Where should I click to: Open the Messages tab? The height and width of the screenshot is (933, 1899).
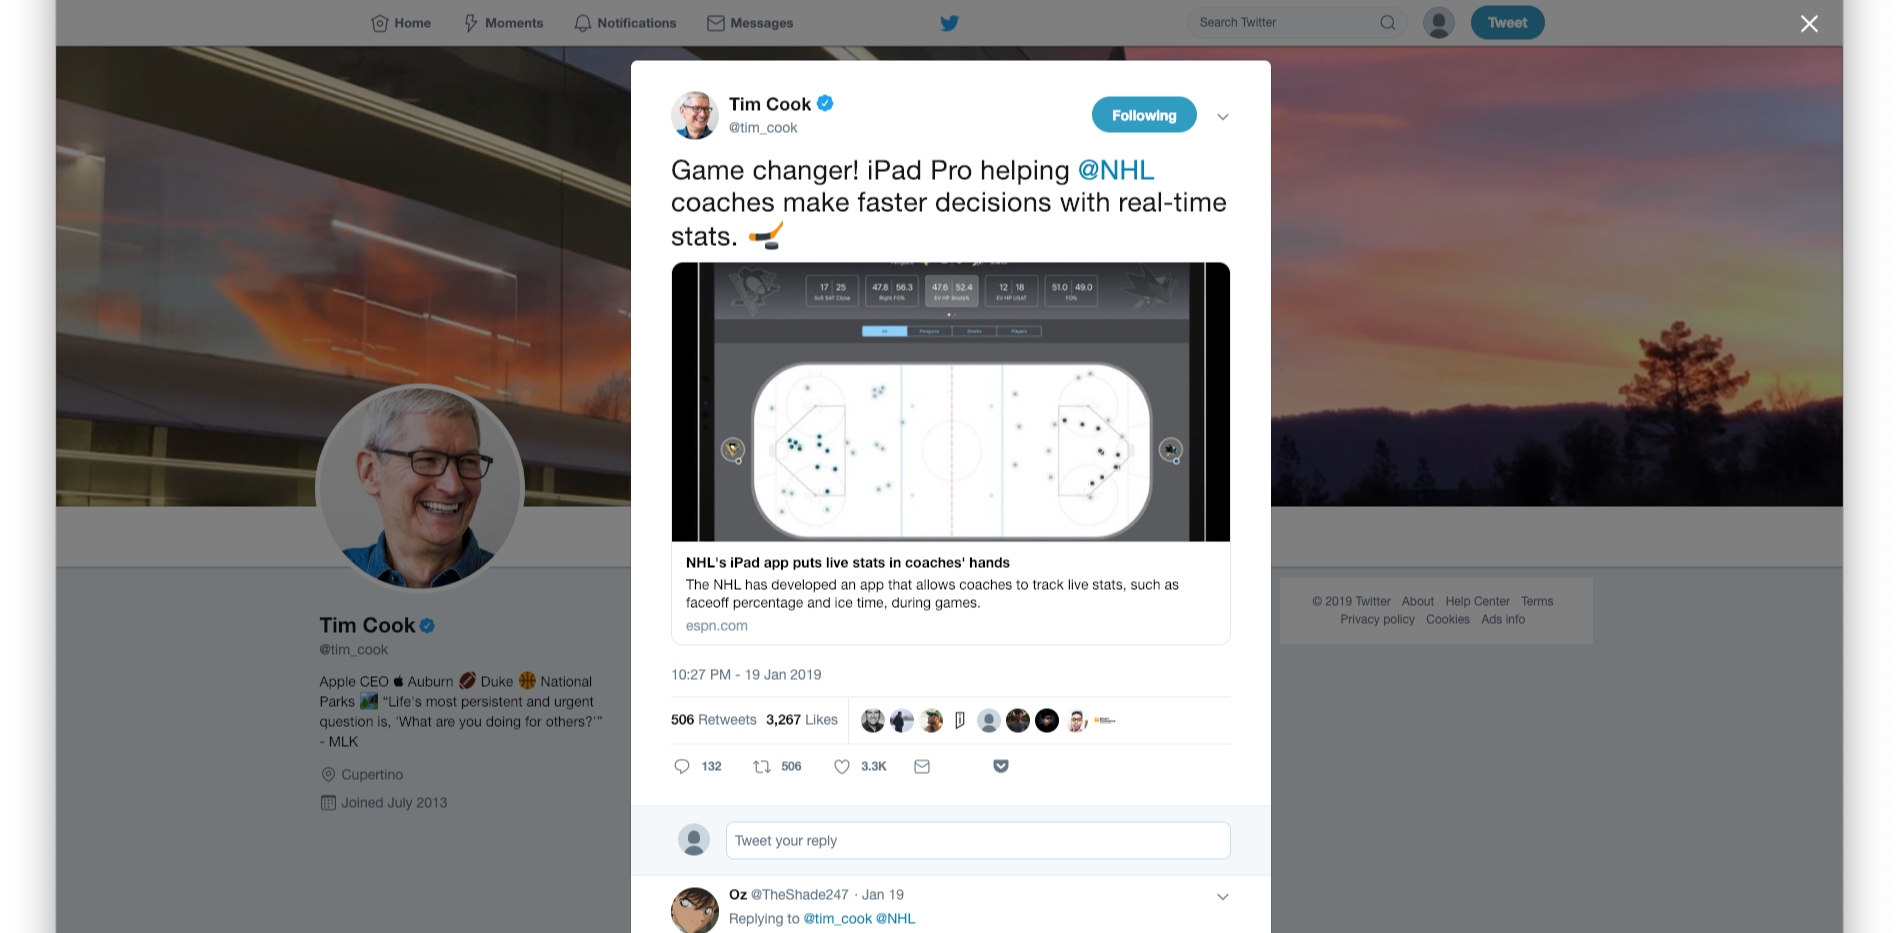pos(750,23)
